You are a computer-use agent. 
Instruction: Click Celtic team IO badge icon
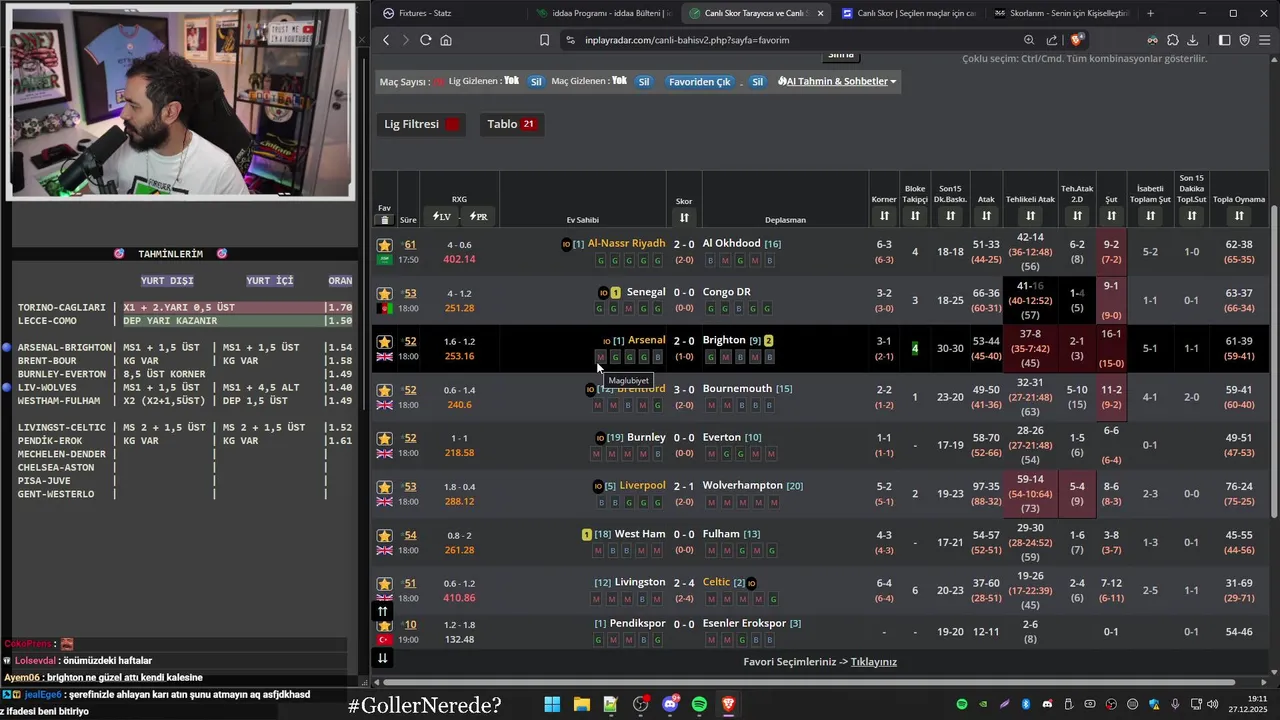(x=751, y=583)
